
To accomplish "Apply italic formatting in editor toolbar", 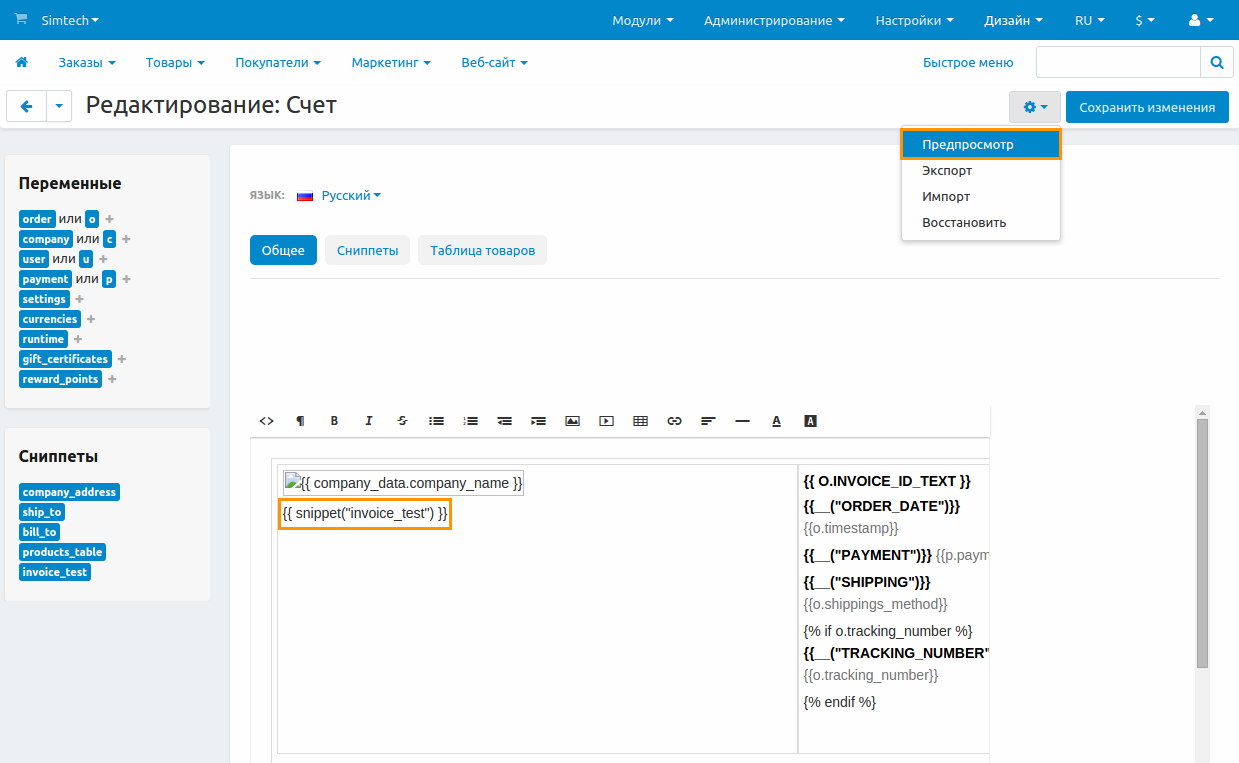I will tap(368, 421).
